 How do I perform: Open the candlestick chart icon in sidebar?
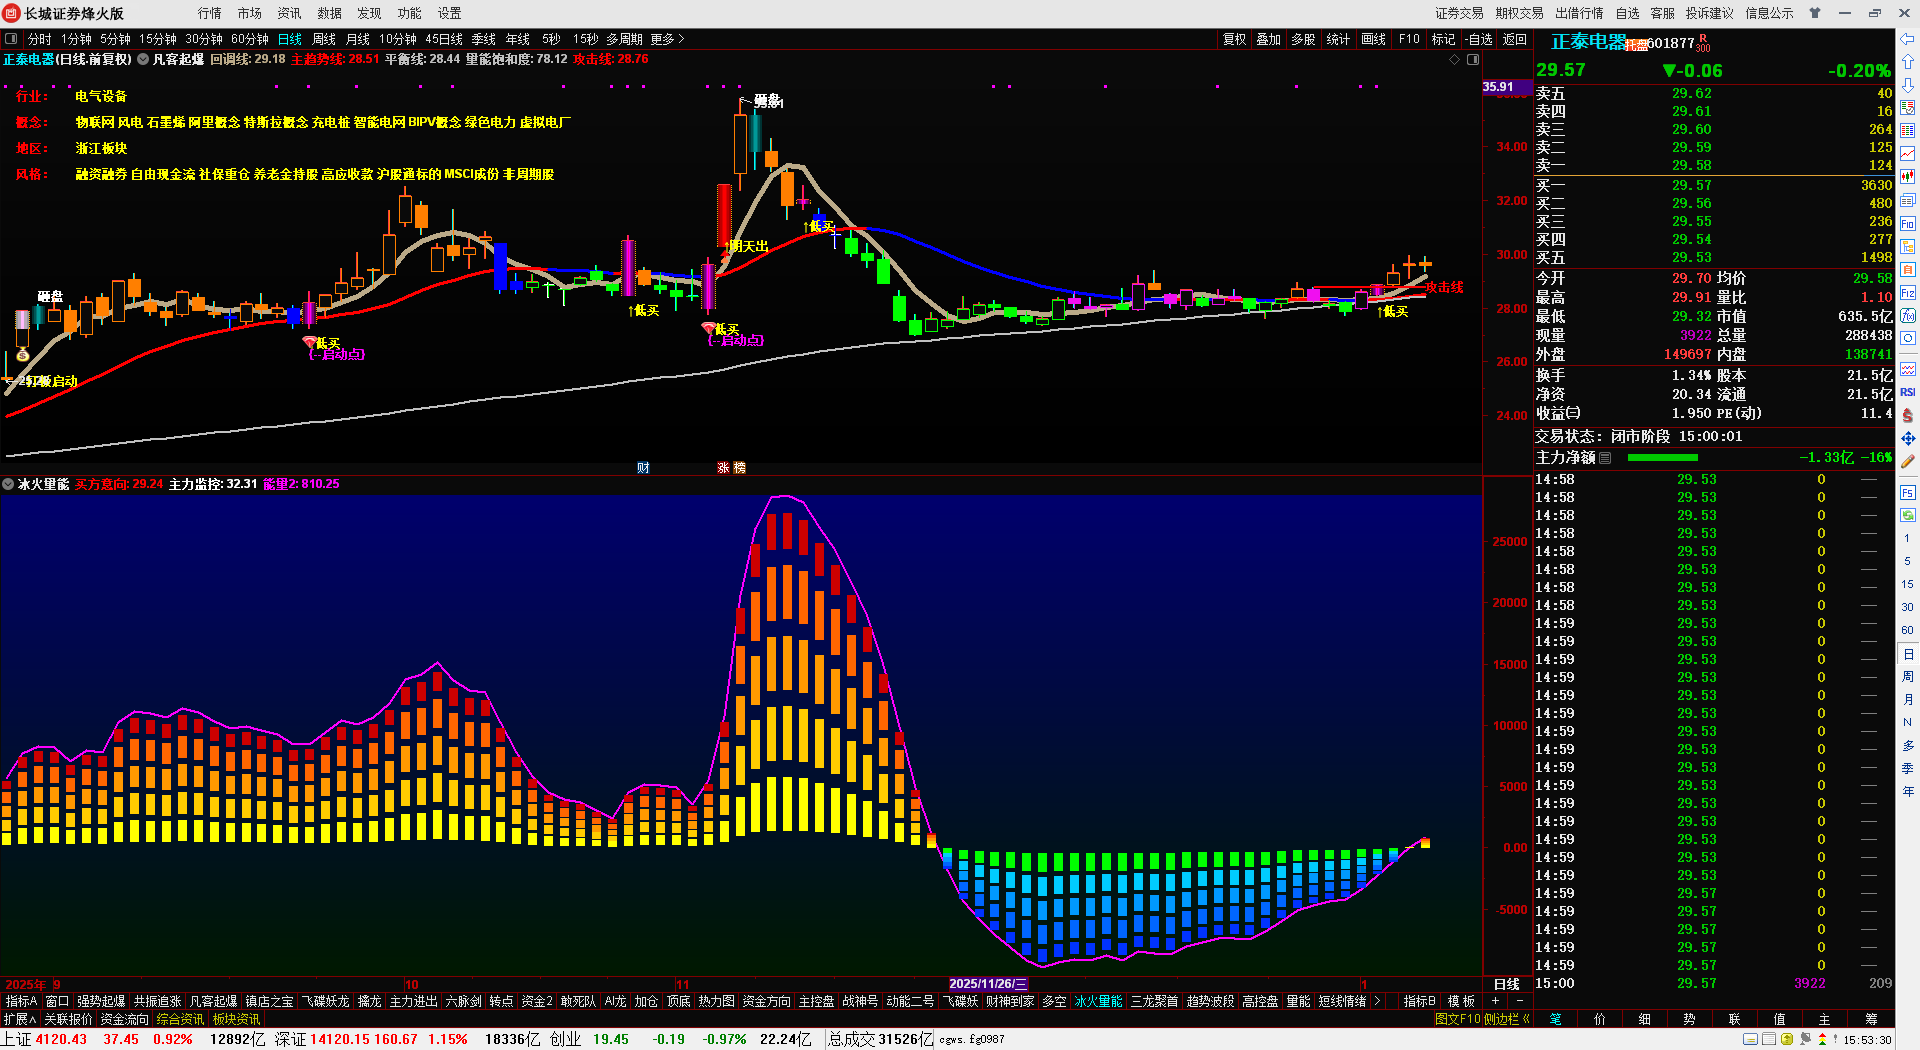(x=1908, y=177)
